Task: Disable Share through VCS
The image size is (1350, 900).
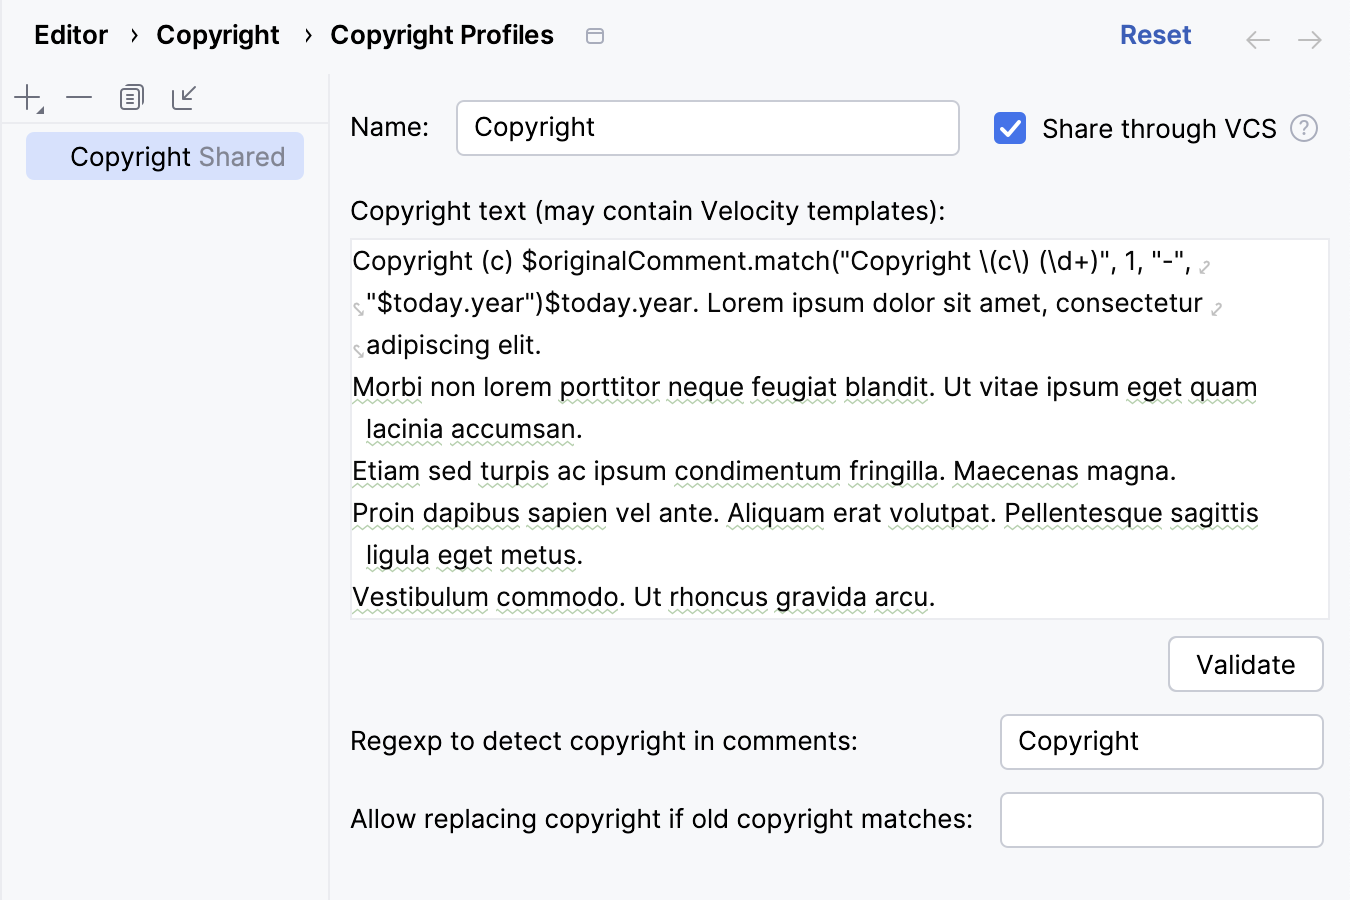Action: coord(1010,128)
